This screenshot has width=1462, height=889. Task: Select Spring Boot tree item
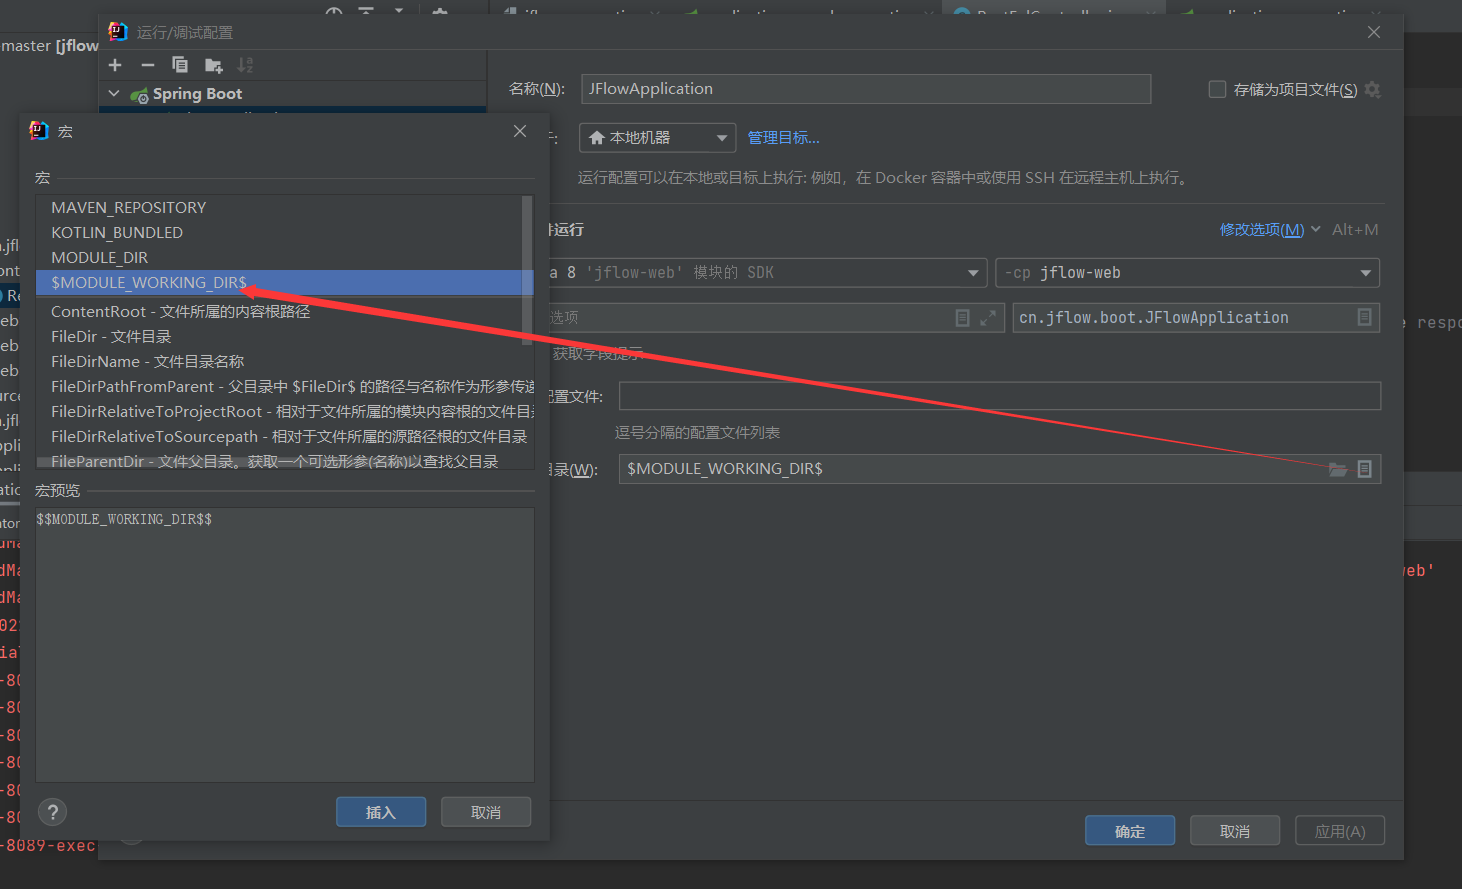pos(197,94)
